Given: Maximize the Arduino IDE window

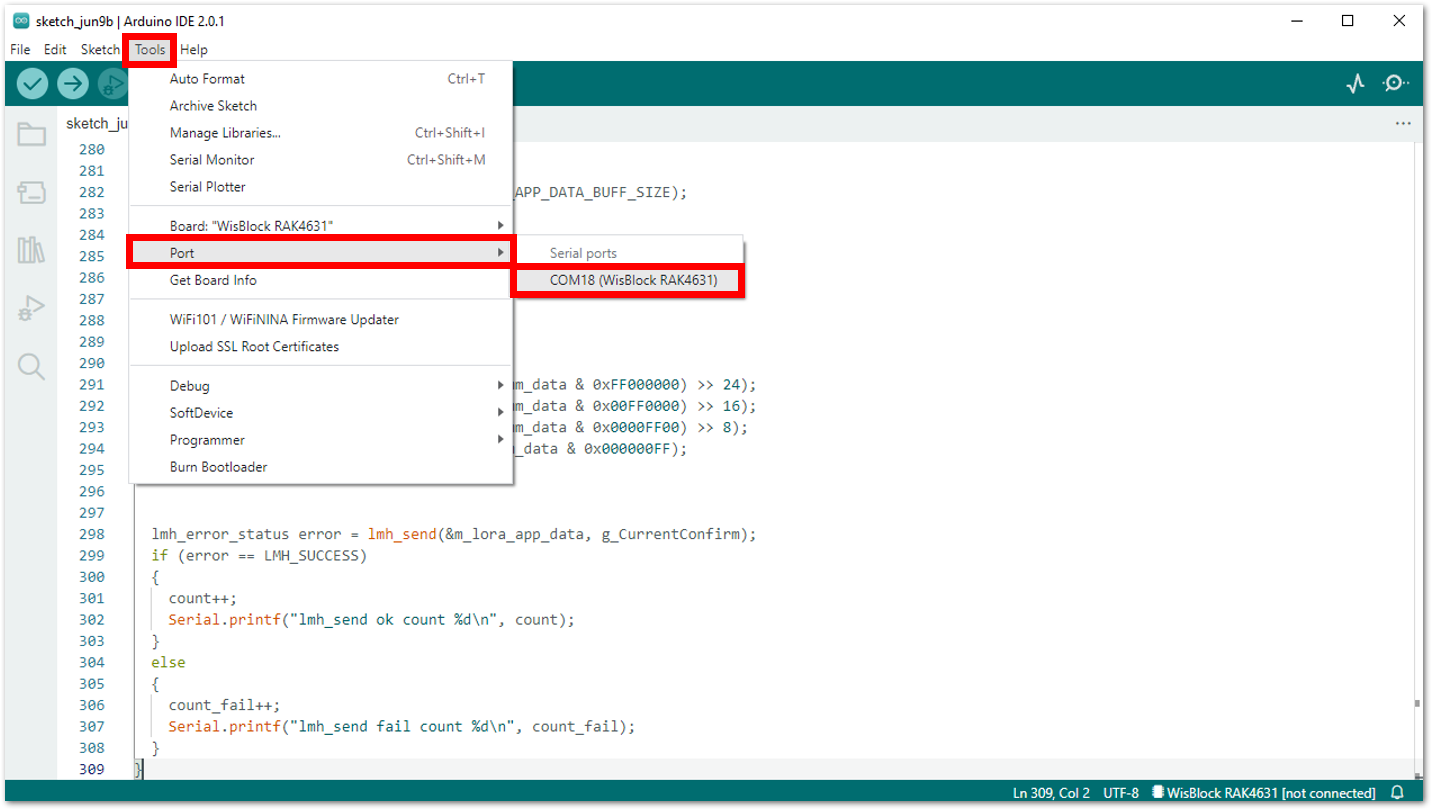Looking at the screenshot, I should (1348, 21).
